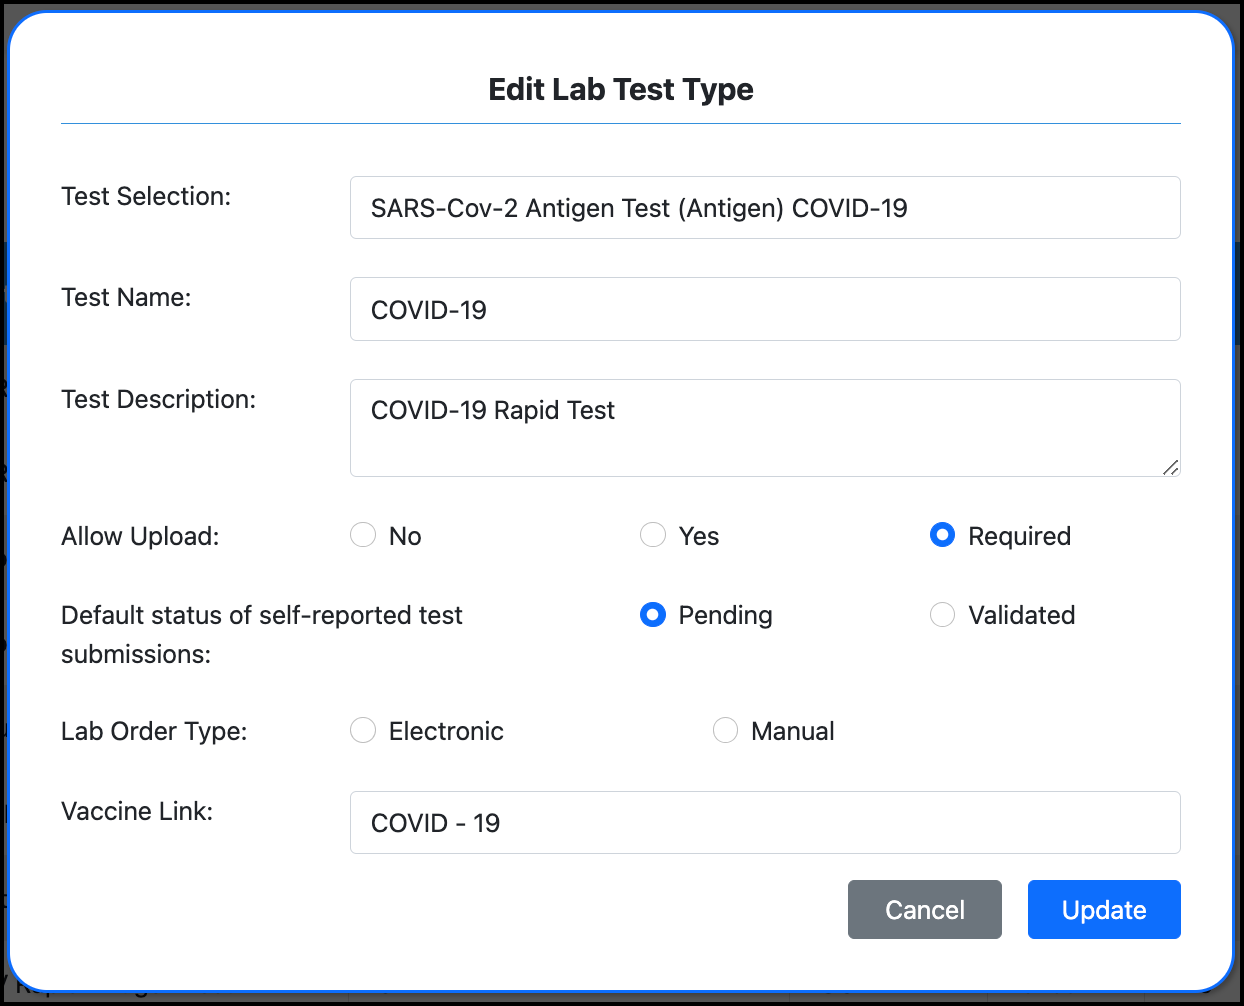Click the Vaccine Link field
1244x1006 pixels.
click(x=765, y=822)
